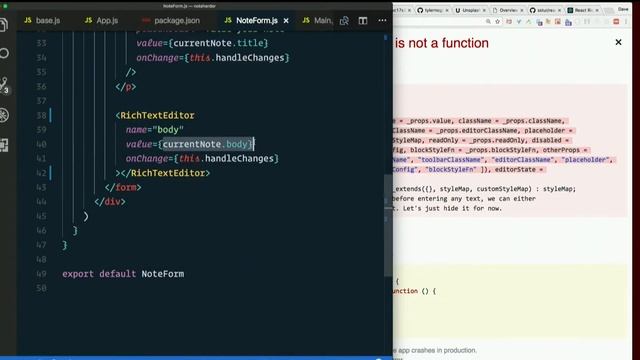Select the NoteForm.js tab

pyautogui.click(x=252, y=20)
